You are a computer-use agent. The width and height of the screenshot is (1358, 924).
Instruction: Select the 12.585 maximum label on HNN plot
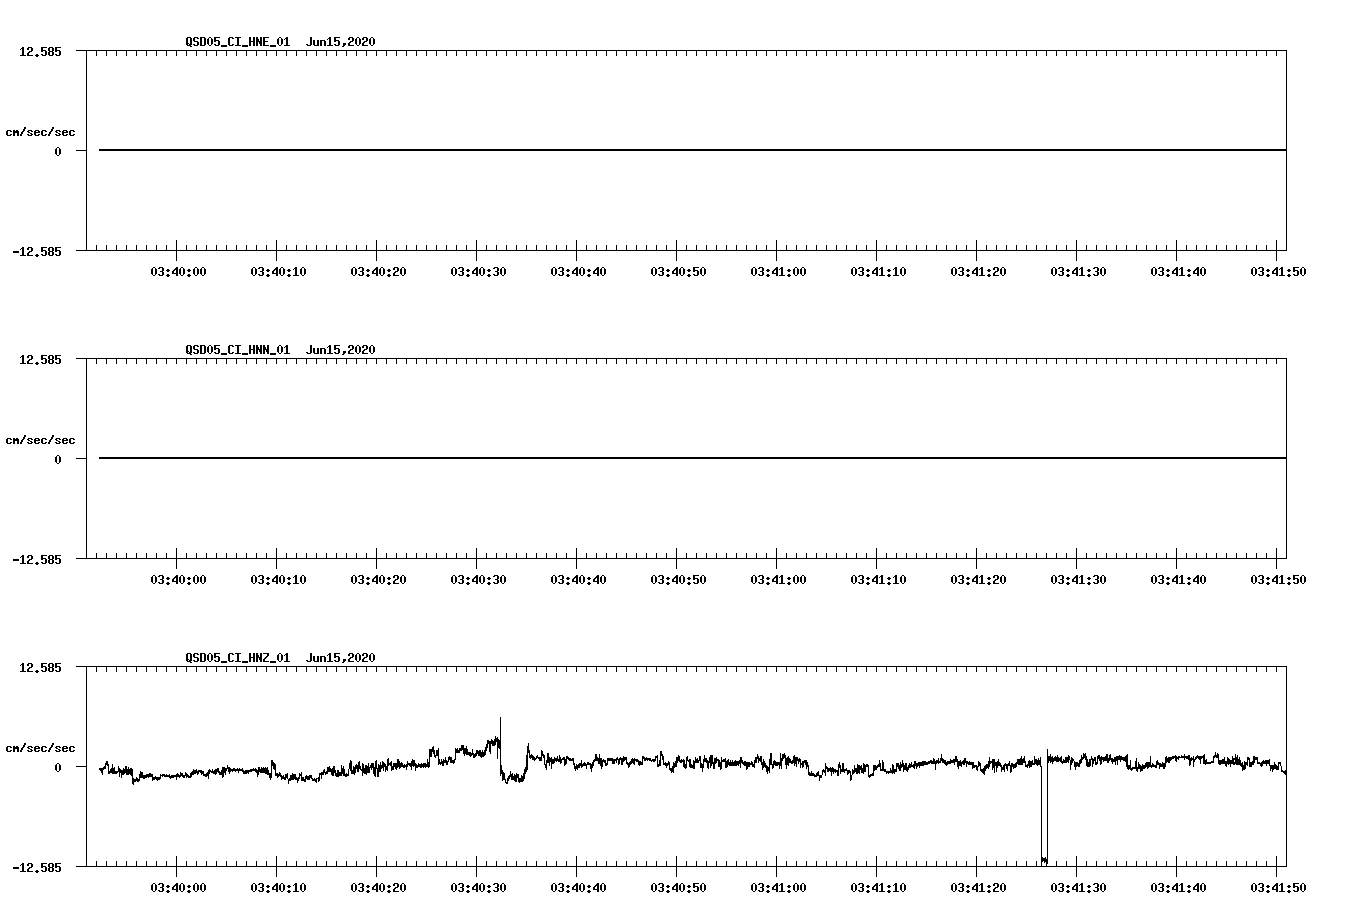coord(40,359)
